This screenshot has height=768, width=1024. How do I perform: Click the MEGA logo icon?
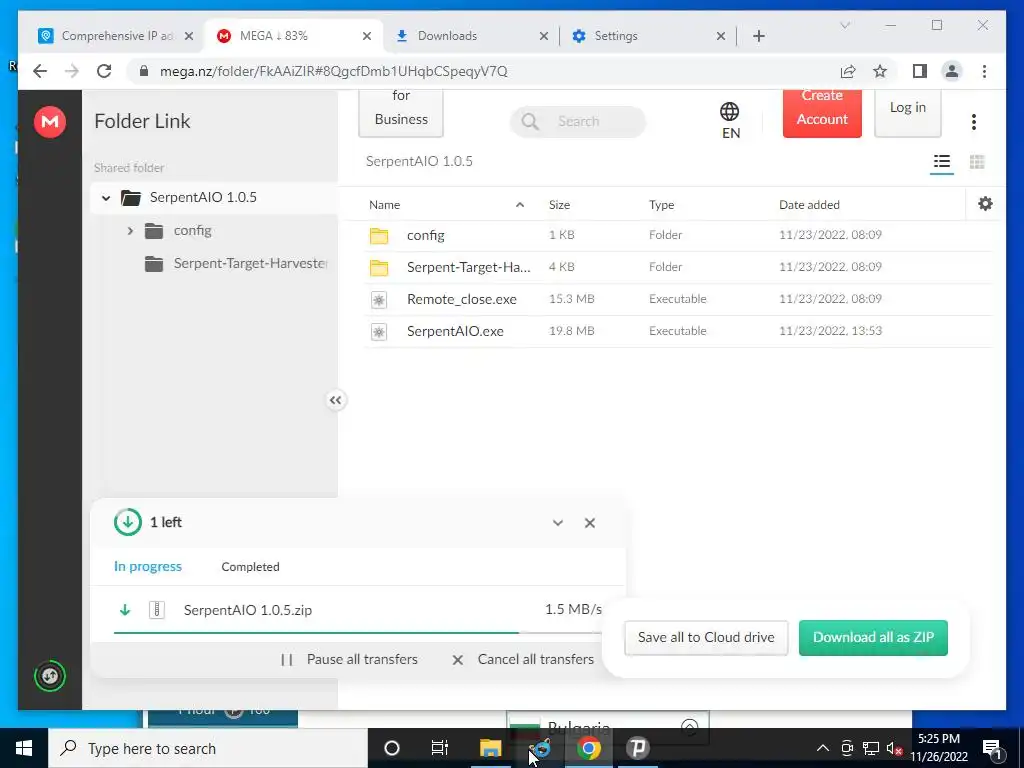tap(50, 121)
